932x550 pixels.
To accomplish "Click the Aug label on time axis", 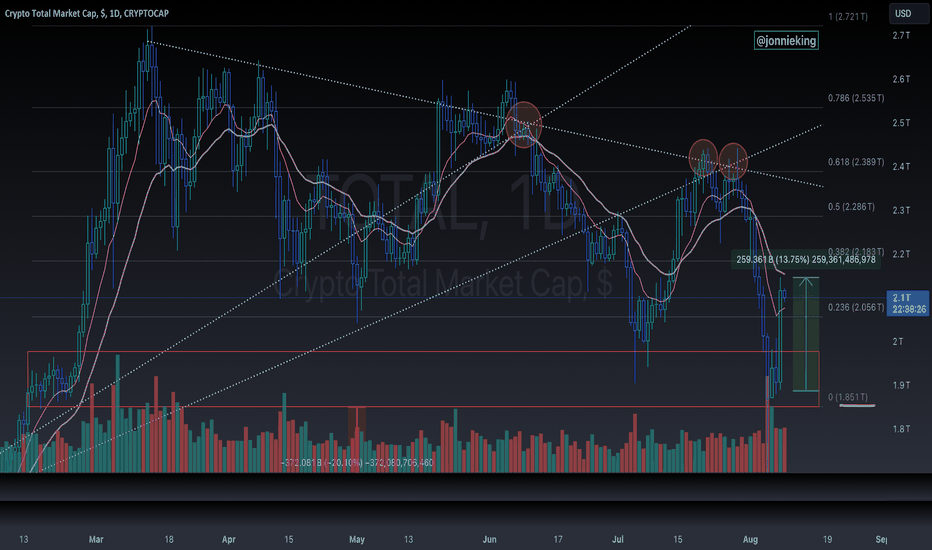I will tap(750, 539).
